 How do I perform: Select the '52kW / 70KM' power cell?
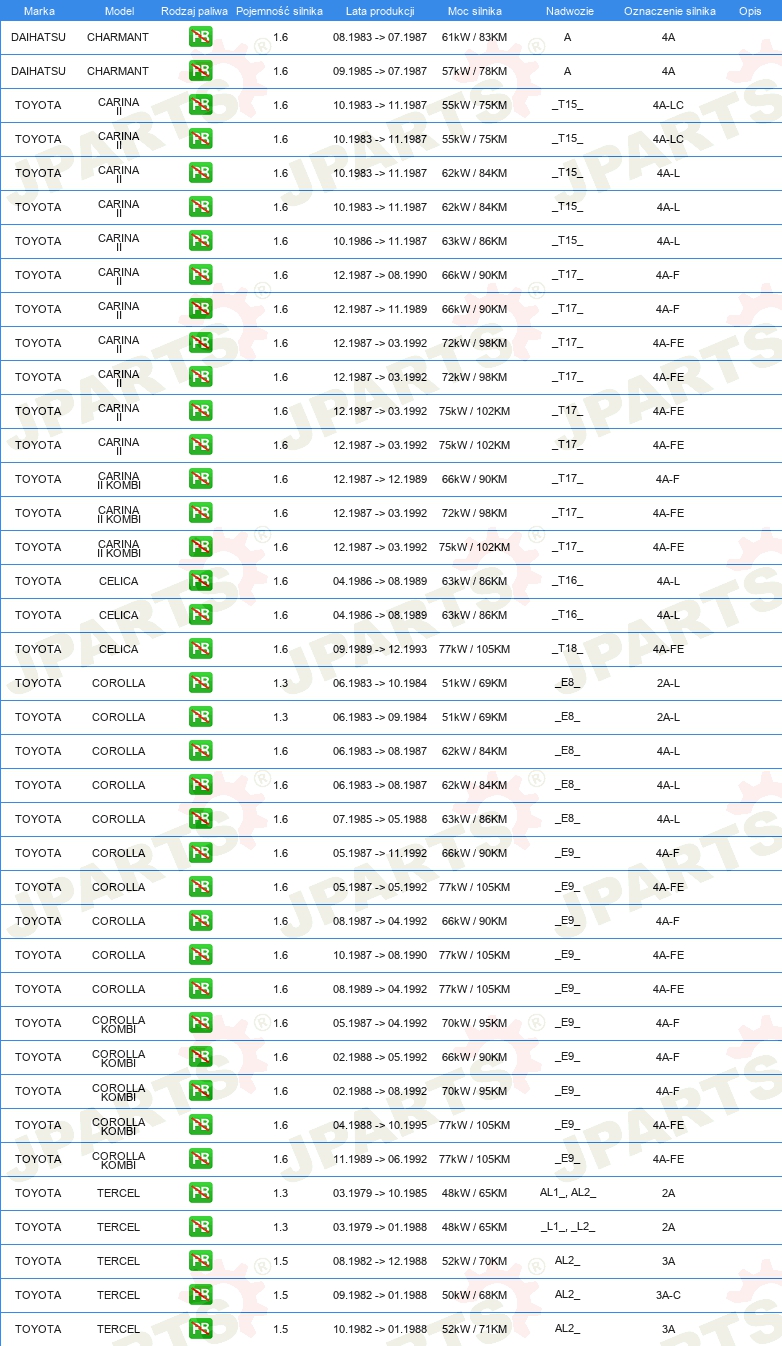point(474,1261)
